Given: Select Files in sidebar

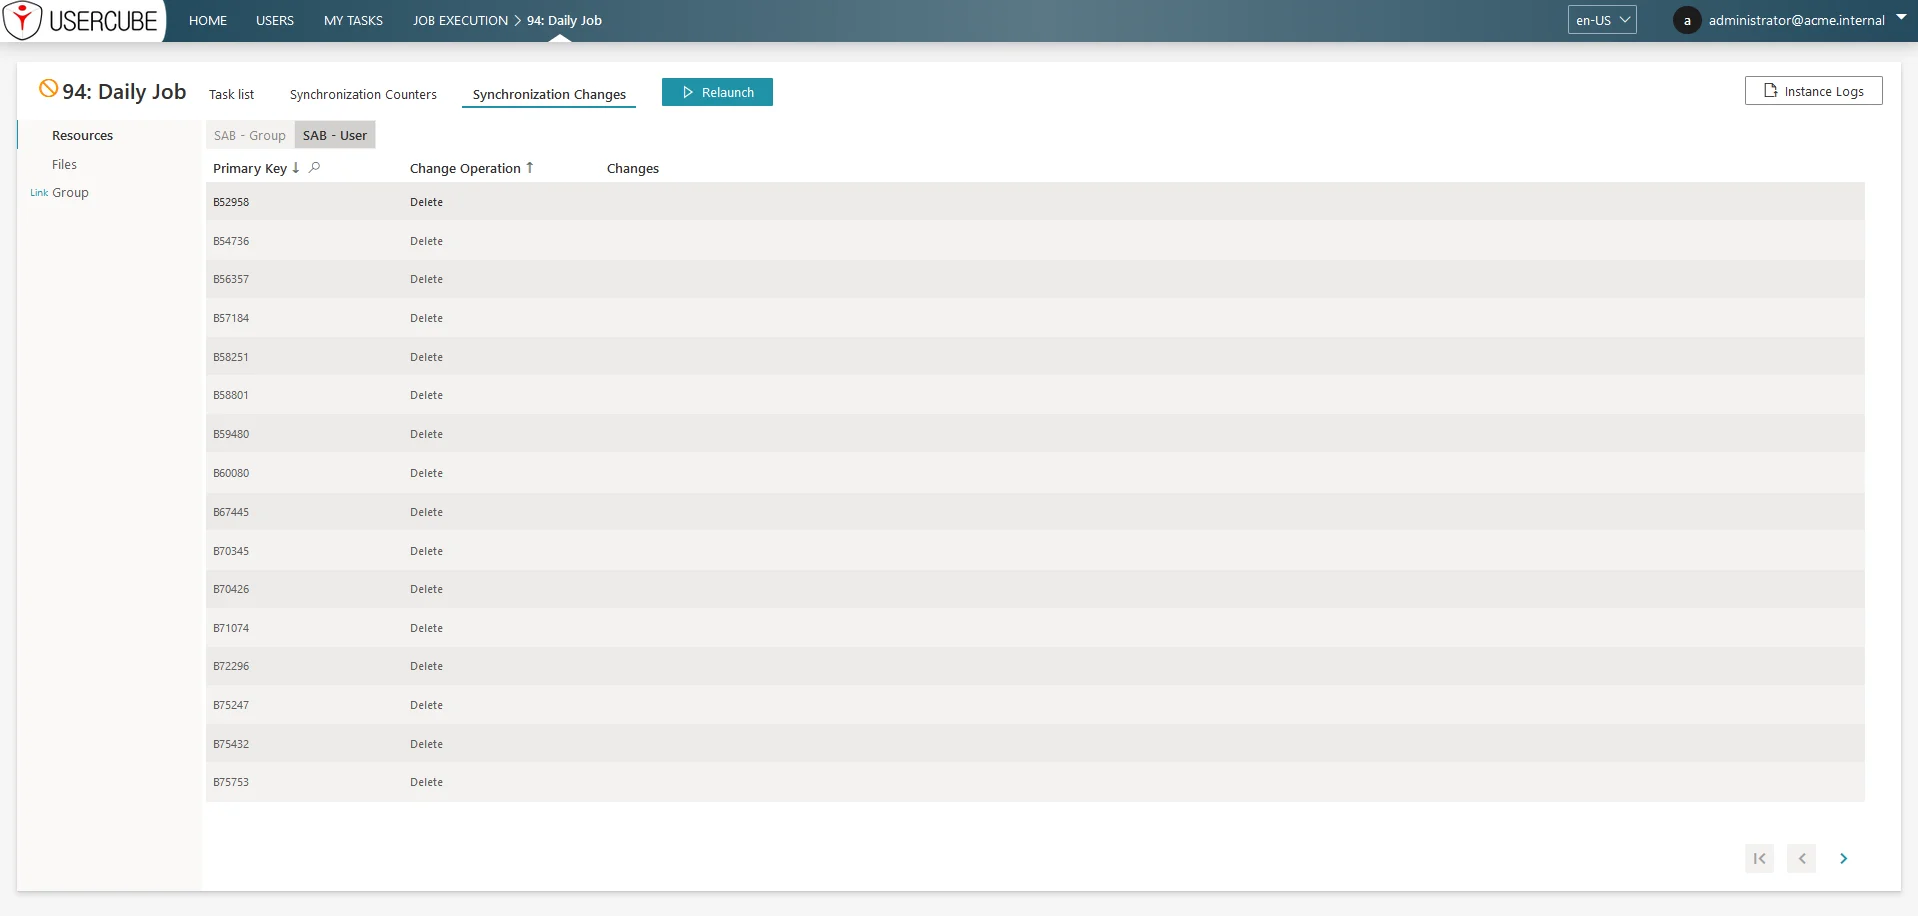Looking at the screenshot, I should 64,164.
